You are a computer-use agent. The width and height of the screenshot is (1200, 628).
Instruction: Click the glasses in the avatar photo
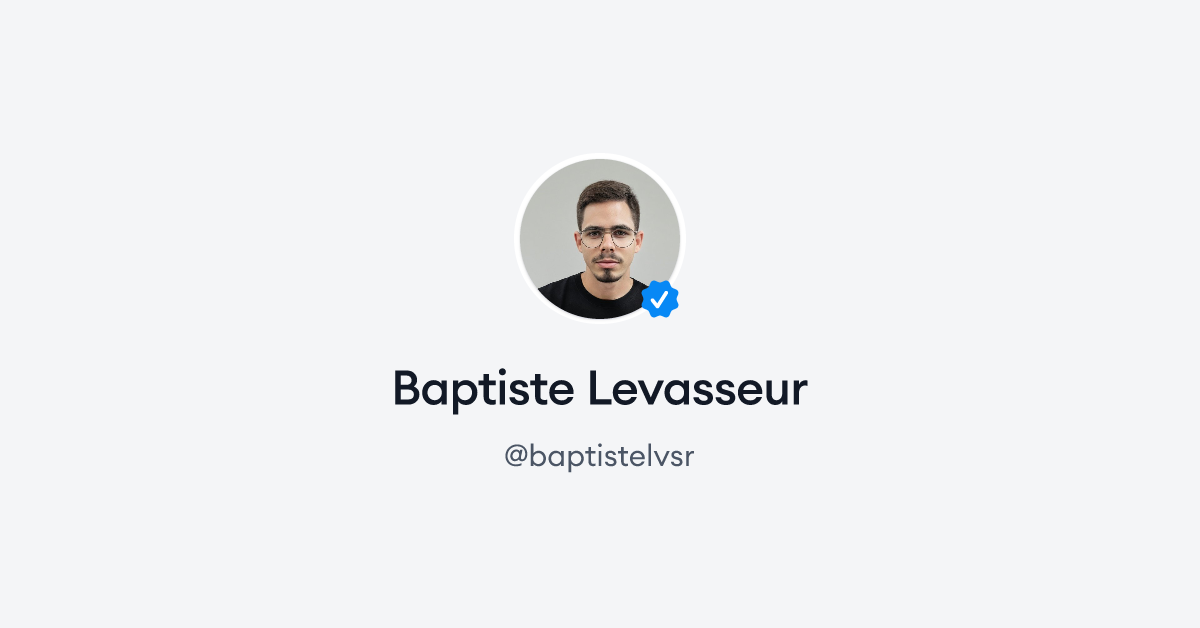tap(607, 237)
